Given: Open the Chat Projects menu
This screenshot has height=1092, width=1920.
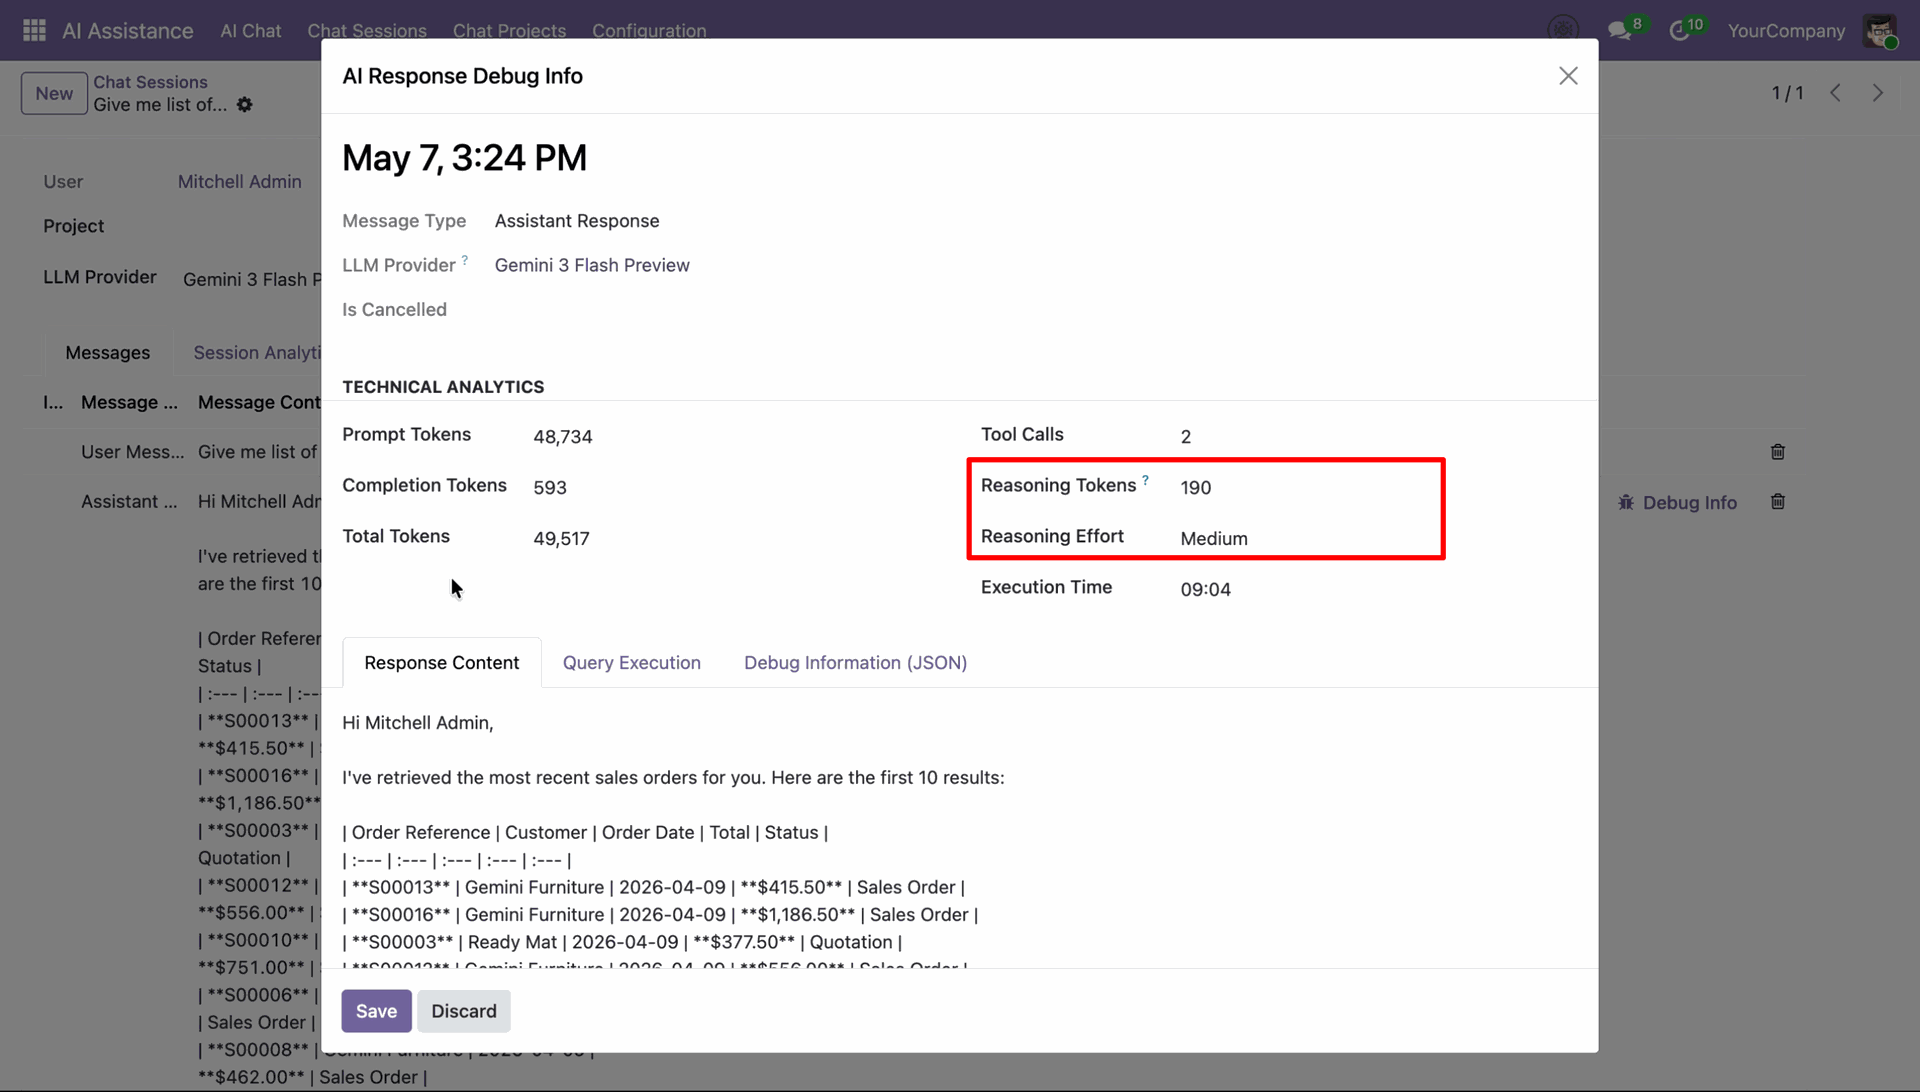Looking at the screenshot, I should 509,31.
